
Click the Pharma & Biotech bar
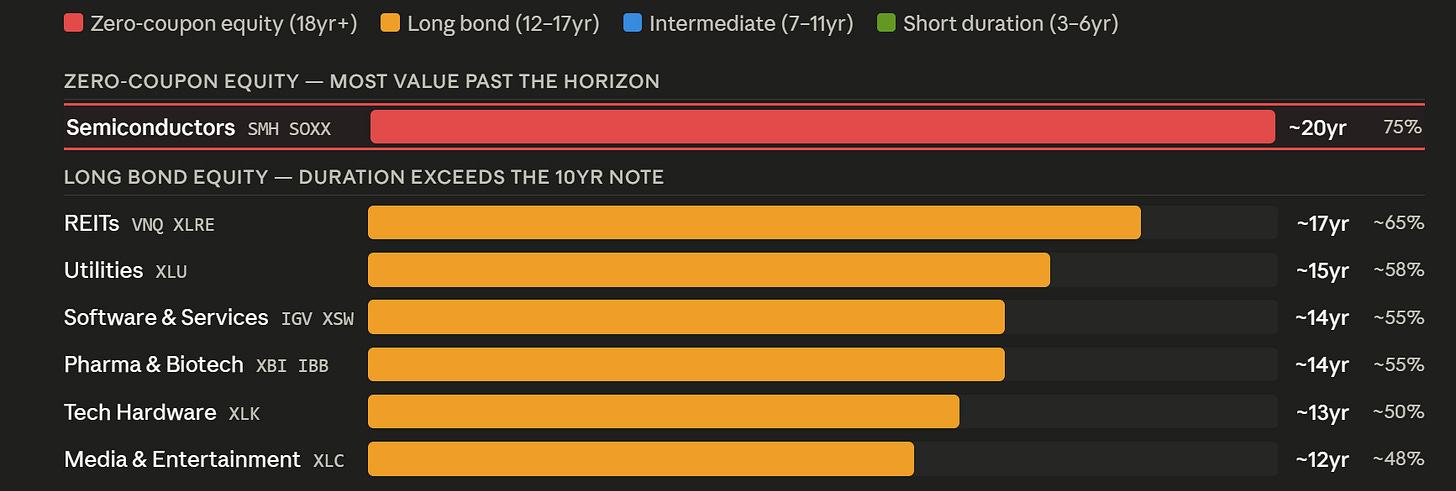point(686,364)
